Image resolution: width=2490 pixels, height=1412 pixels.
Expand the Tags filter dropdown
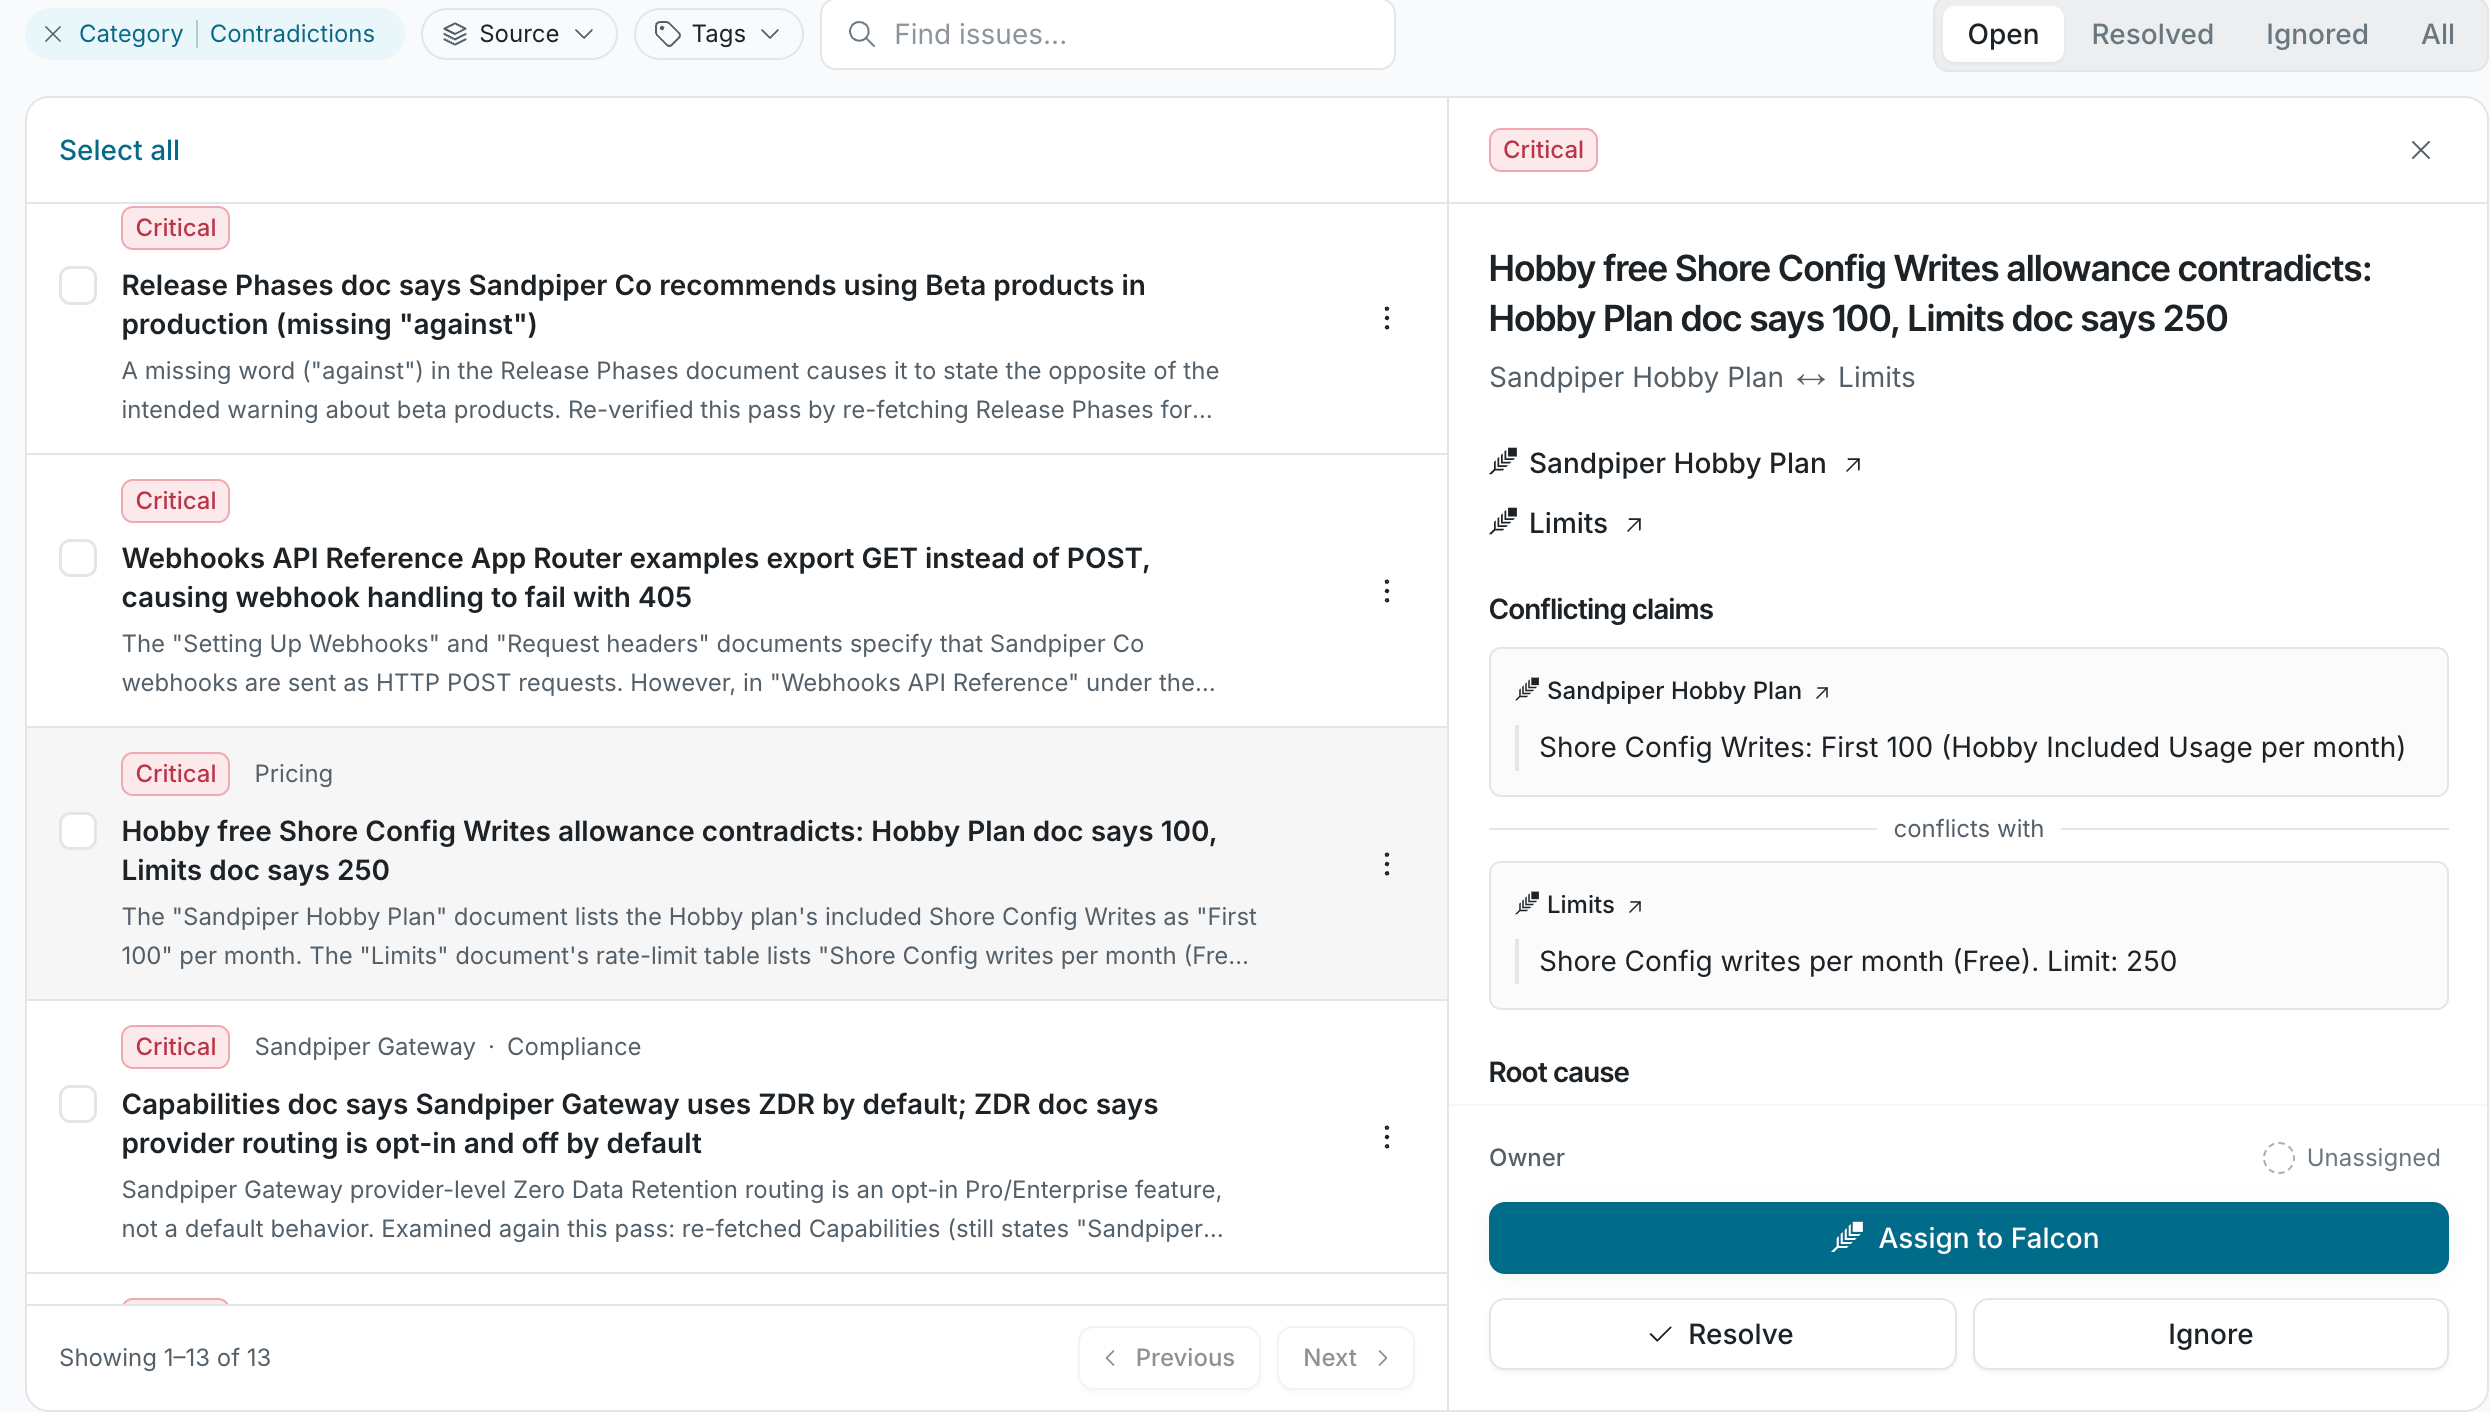click(x=718, y=34)
